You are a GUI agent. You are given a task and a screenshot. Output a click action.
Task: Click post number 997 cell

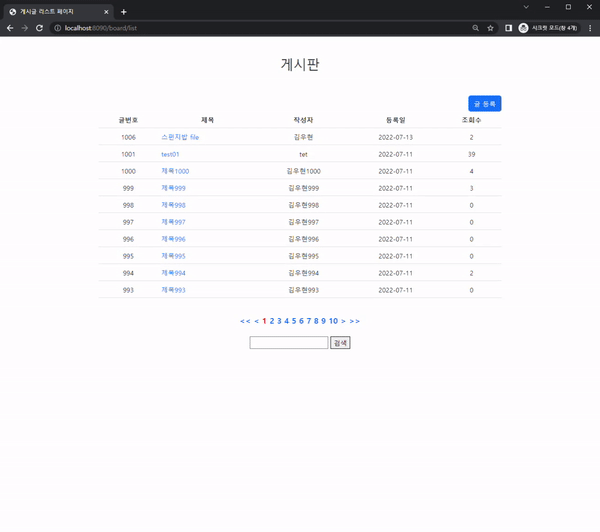click(x=129, y=222)
